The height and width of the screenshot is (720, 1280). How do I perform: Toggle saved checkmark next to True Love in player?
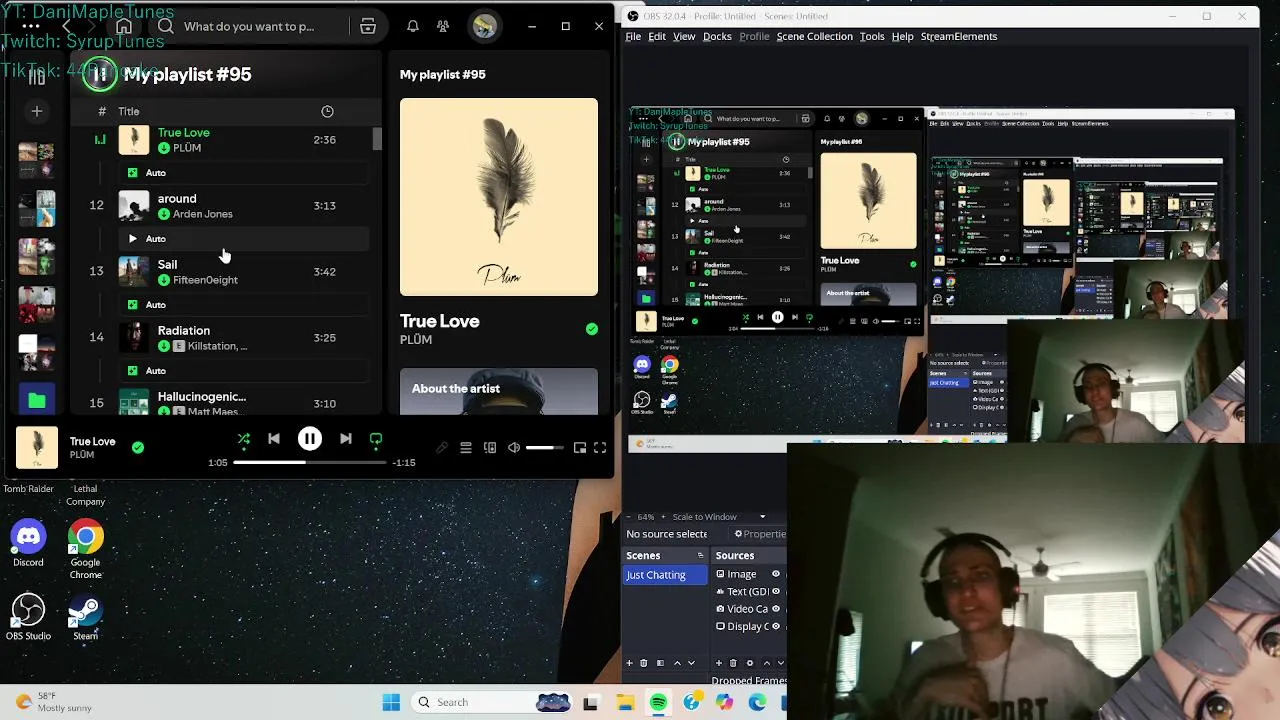(138, 447)
